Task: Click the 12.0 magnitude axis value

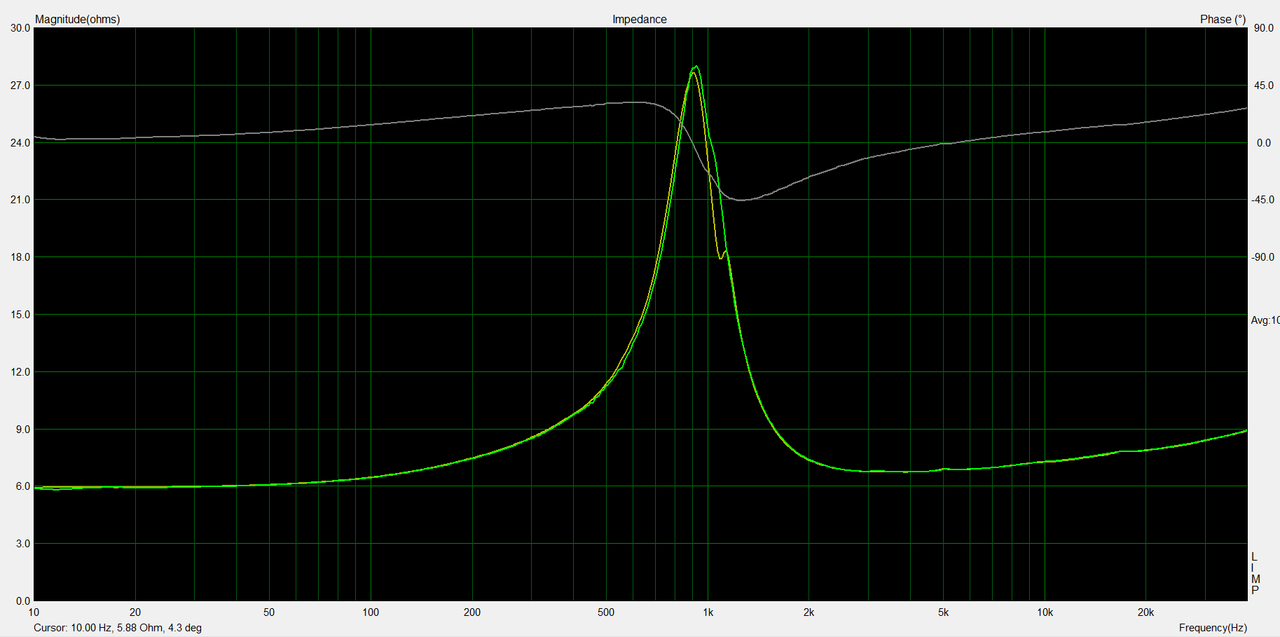Action: (19, 372)
